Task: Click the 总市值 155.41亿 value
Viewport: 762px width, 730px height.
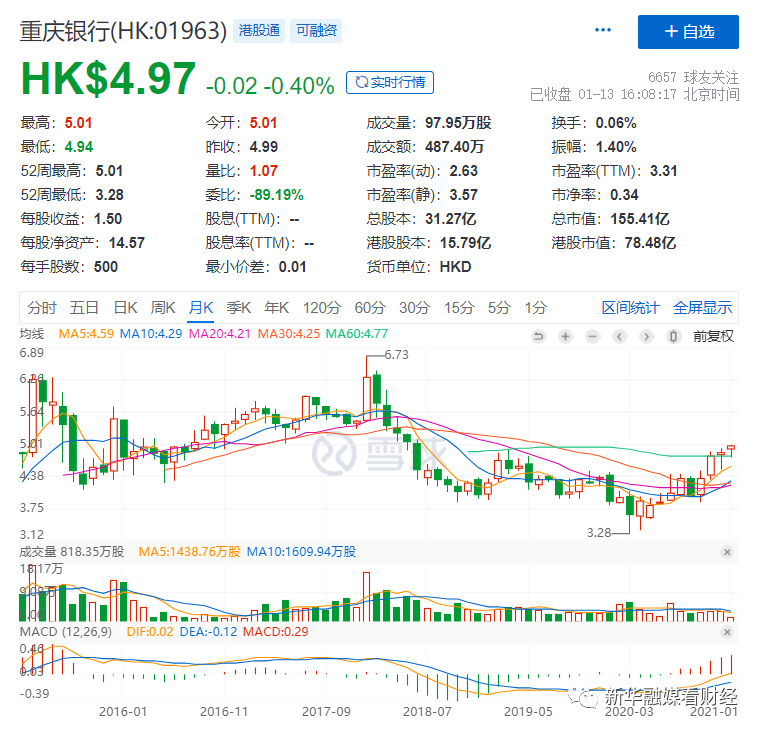Action: coord(640,219)
